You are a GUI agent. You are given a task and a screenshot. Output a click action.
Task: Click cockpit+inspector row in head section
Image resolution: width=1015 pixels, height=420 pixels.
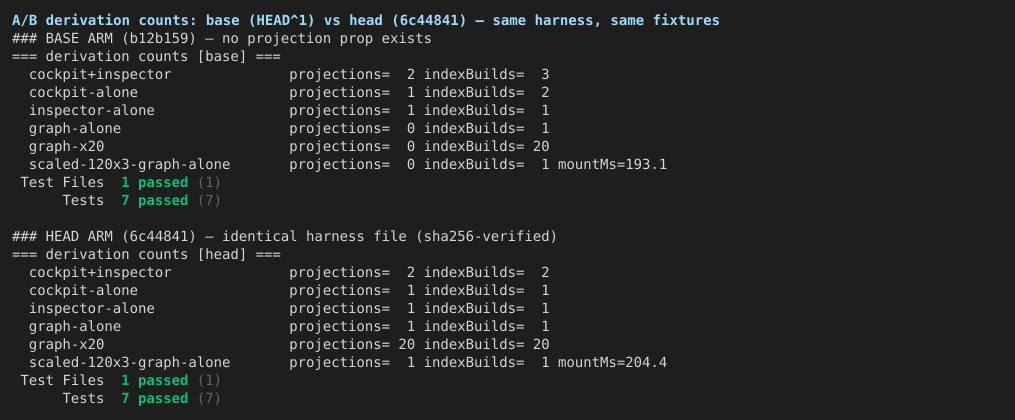click(289, 272)
